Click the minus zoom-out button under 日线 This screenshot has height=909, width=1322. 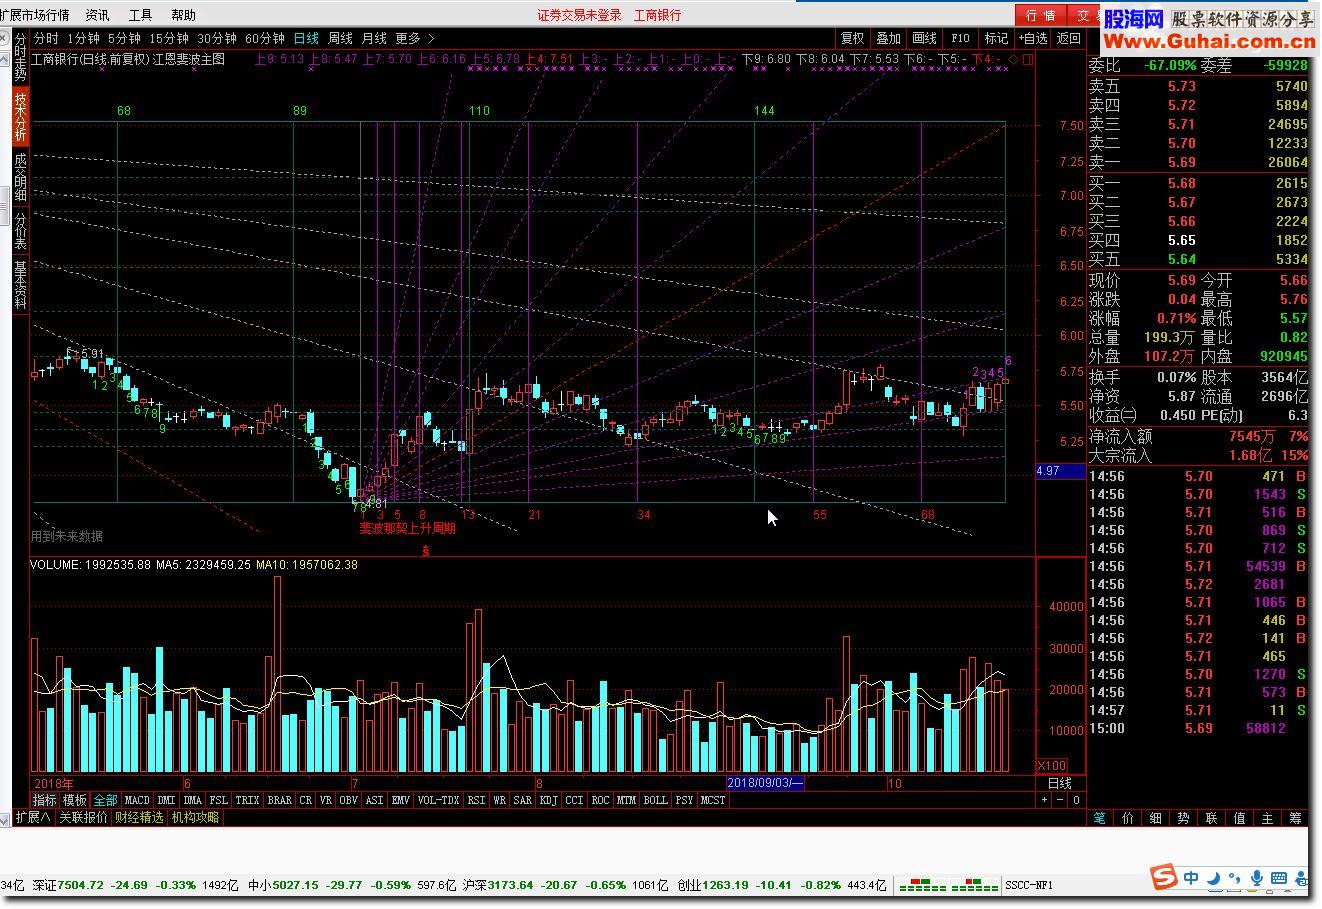pyautogui.click(x=1060, y=800)
